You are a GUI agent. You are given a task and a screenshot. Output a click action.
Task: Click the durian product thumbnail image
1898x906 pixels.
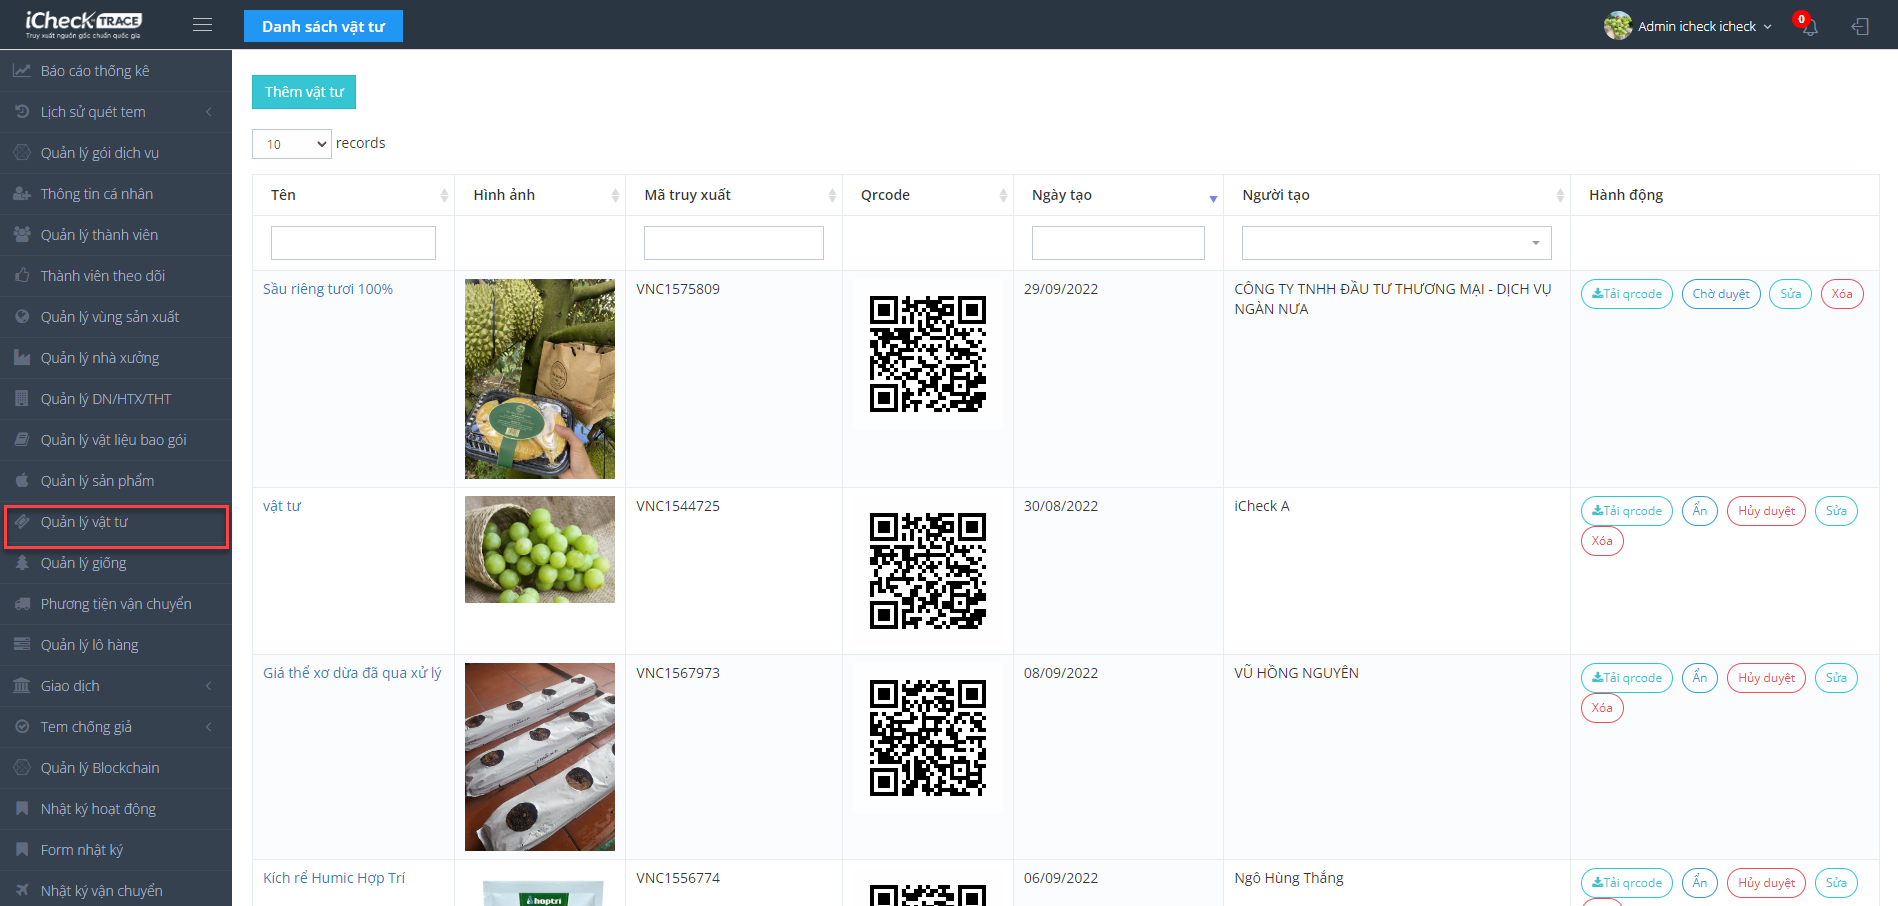540,379
